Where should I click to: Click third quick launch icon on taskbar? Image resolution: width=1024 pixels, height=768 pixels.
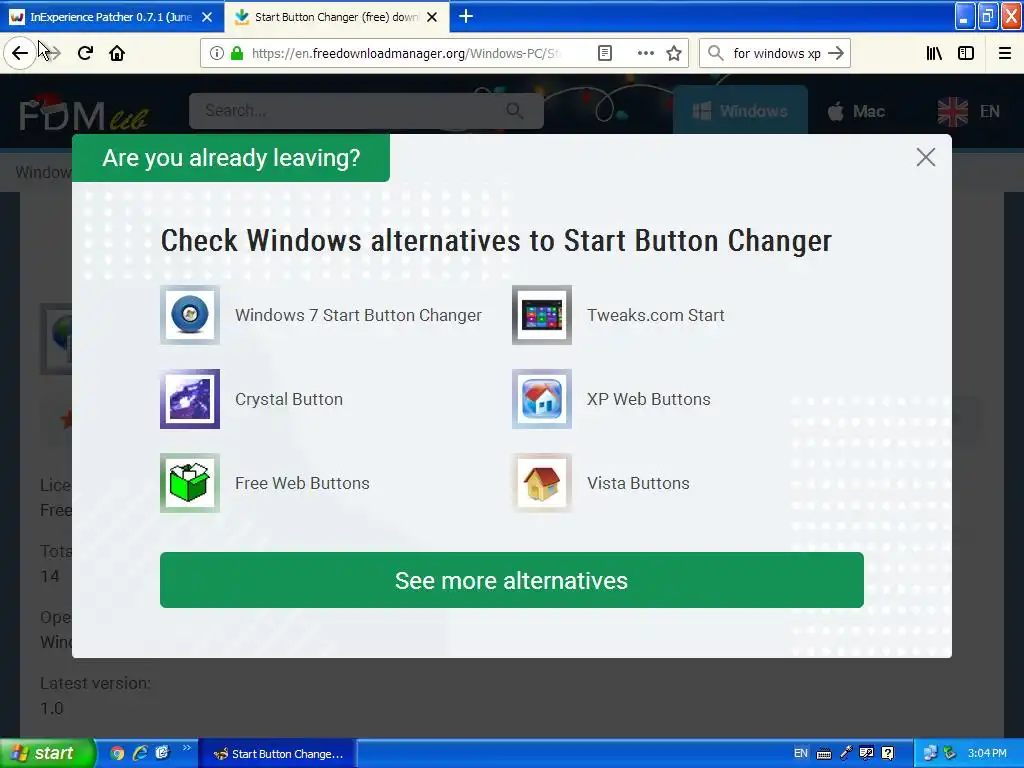(x=162, y=753)
